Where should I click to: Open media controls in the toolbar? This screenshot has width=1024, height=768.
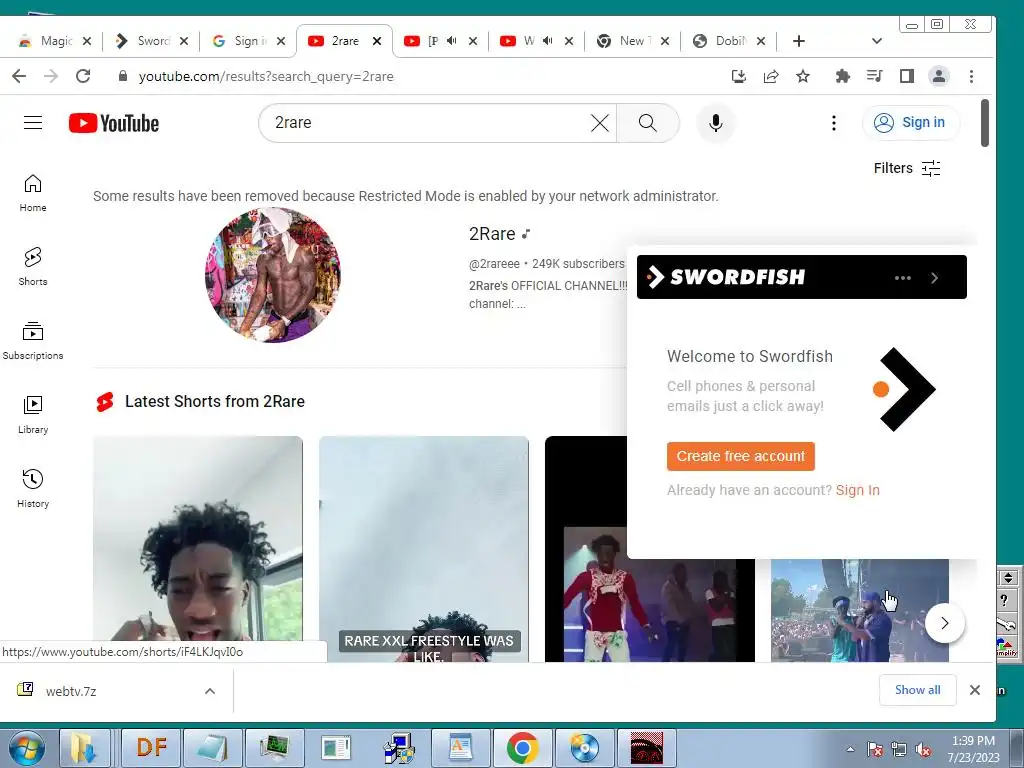point(874,76)
